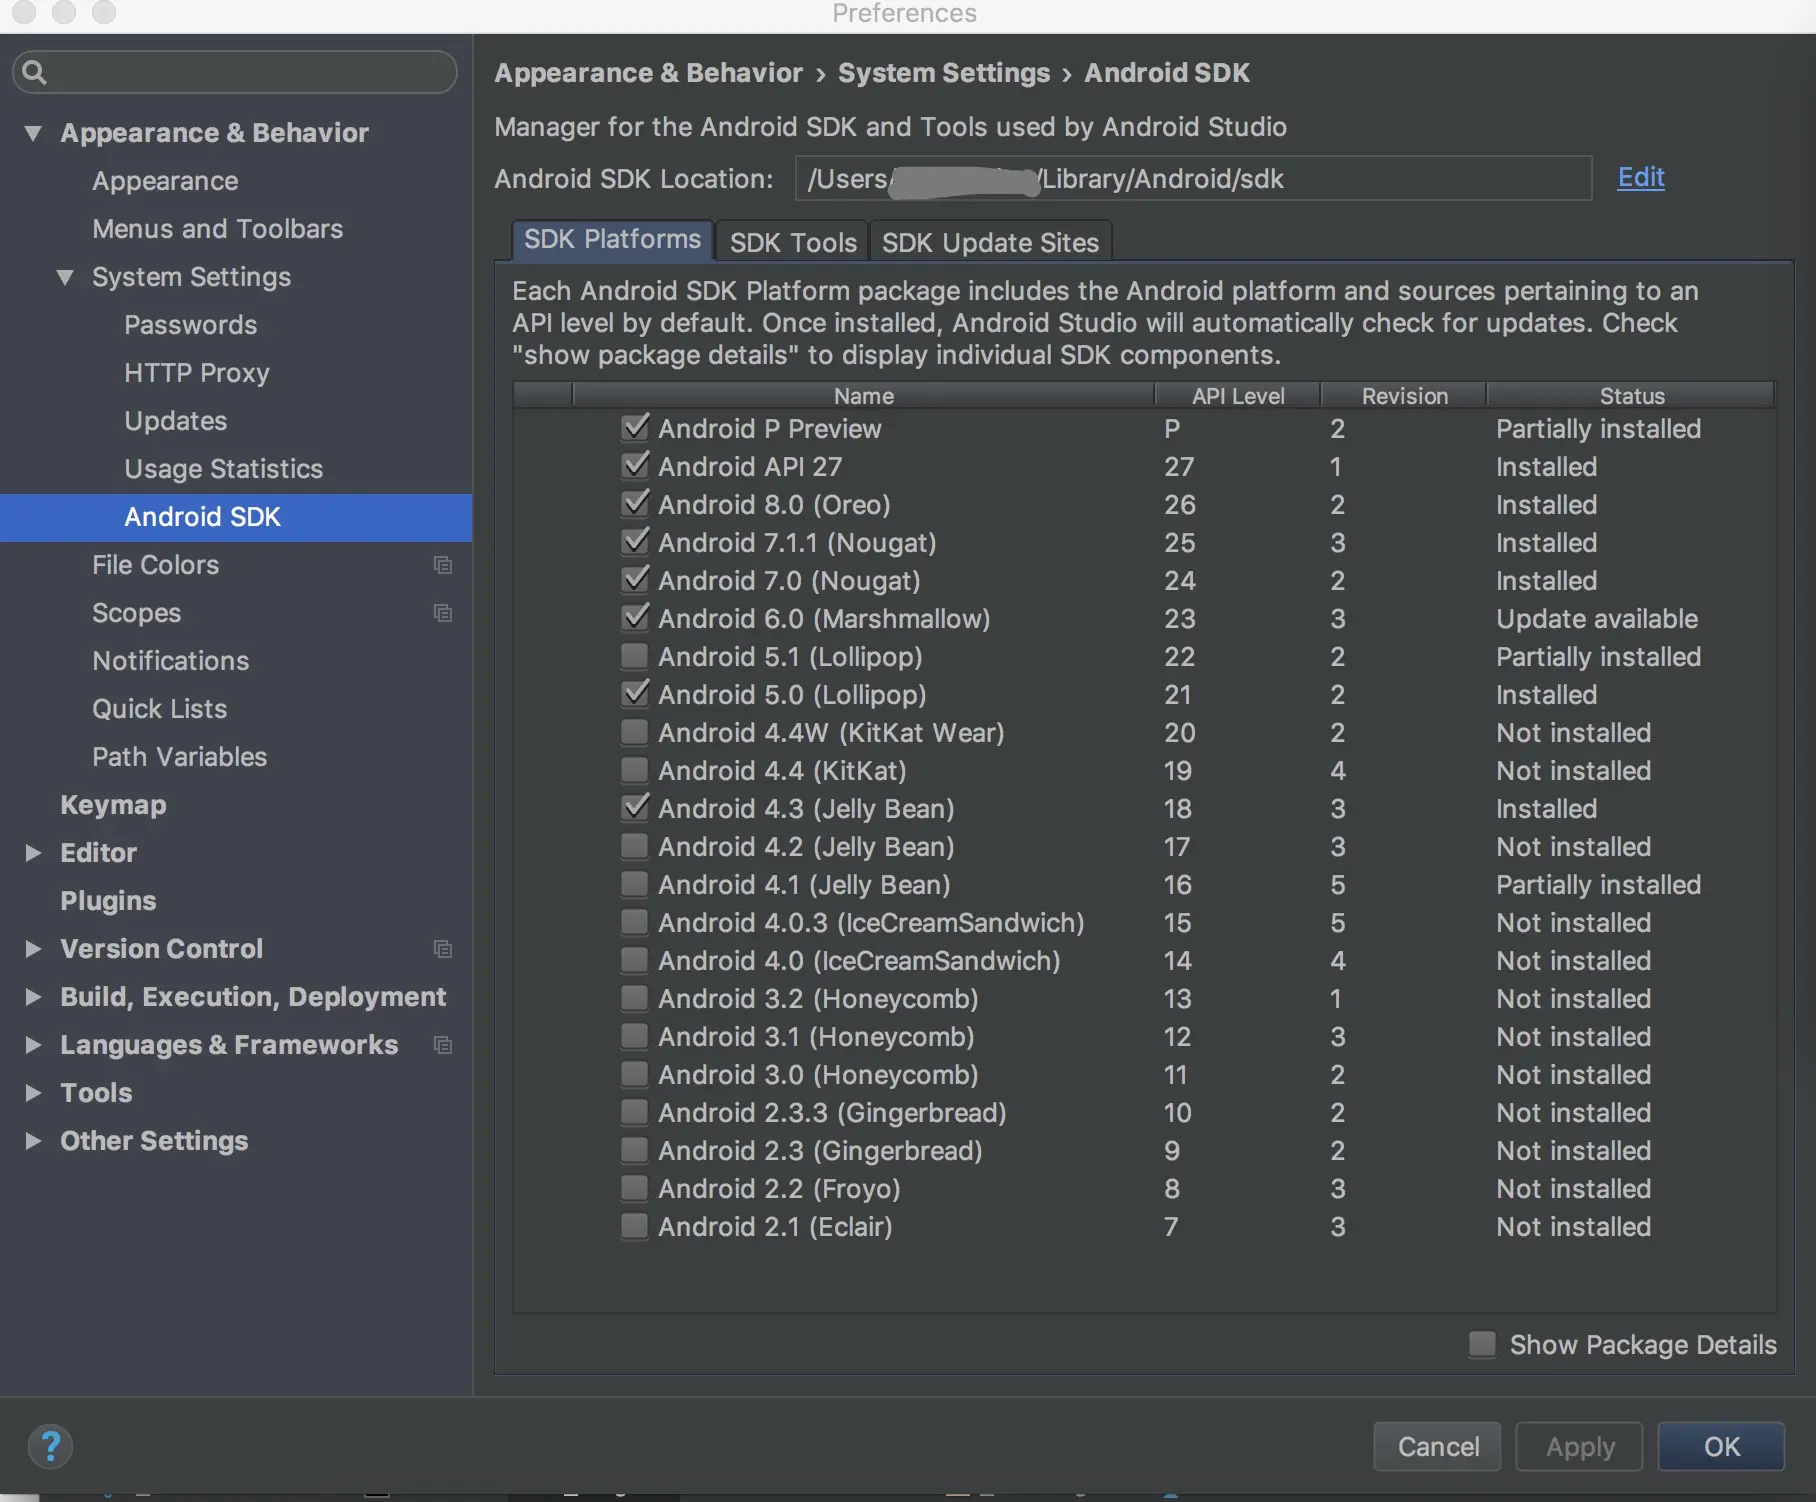Image resolution: width=1816 pixels, height=1502 pixels.
Task: Uncheck Android 4.3 (Jelly Bean) checkbox
Action: (x=635, y=808)
